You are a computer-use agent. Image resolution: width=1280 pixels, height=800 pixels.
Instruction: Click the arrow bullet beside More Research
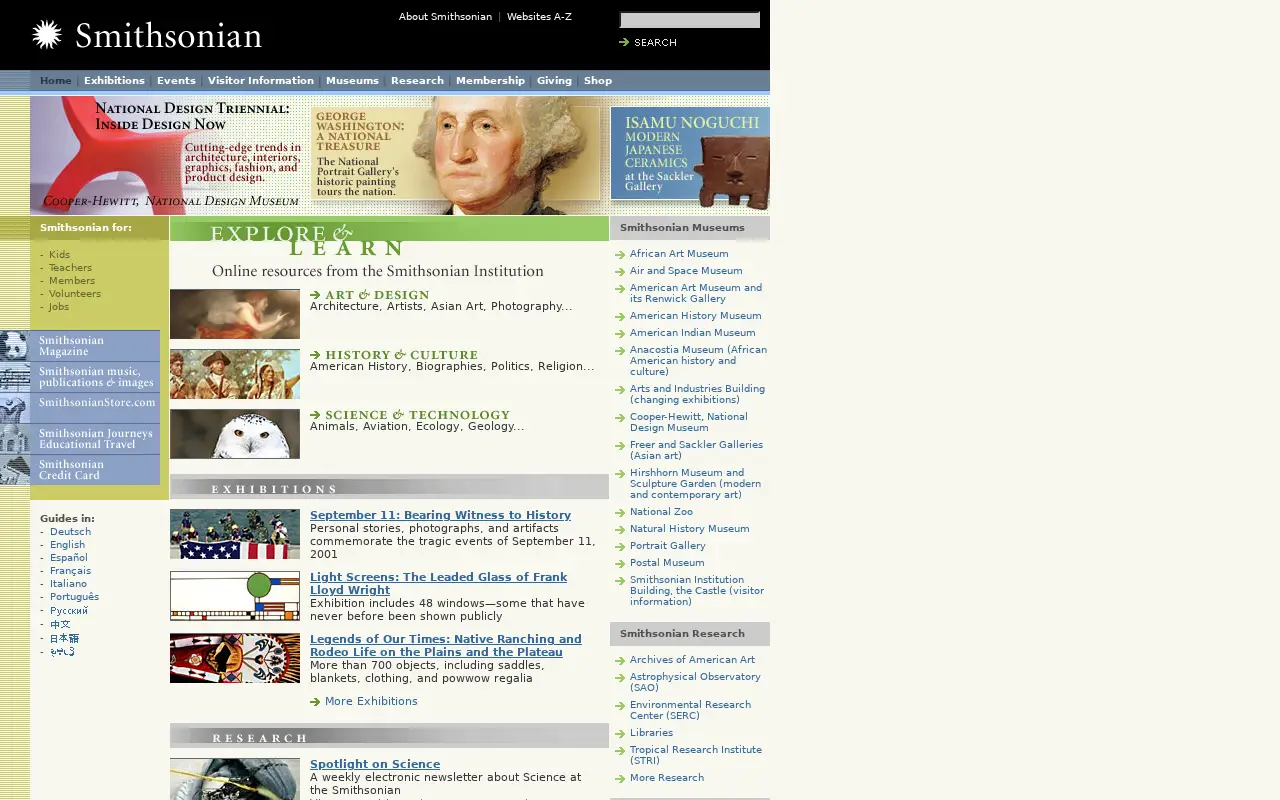620,779
